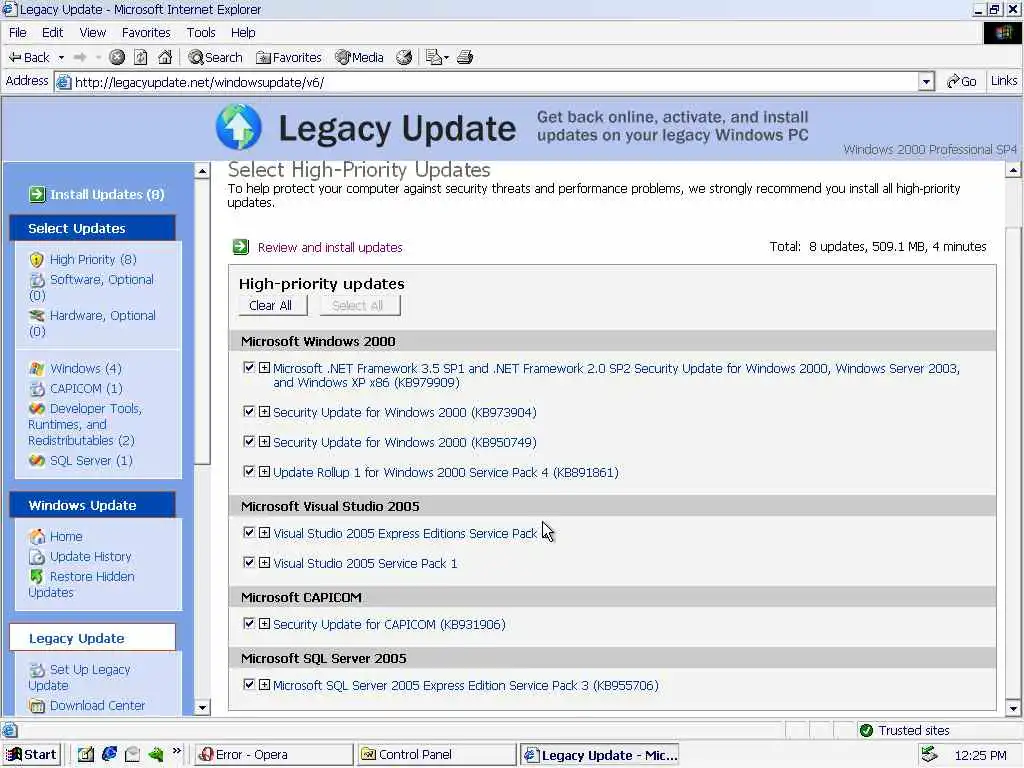Click sidebar scrollbar down arrow
Screen dimensions: 1024x768
(x=202, y=707)
